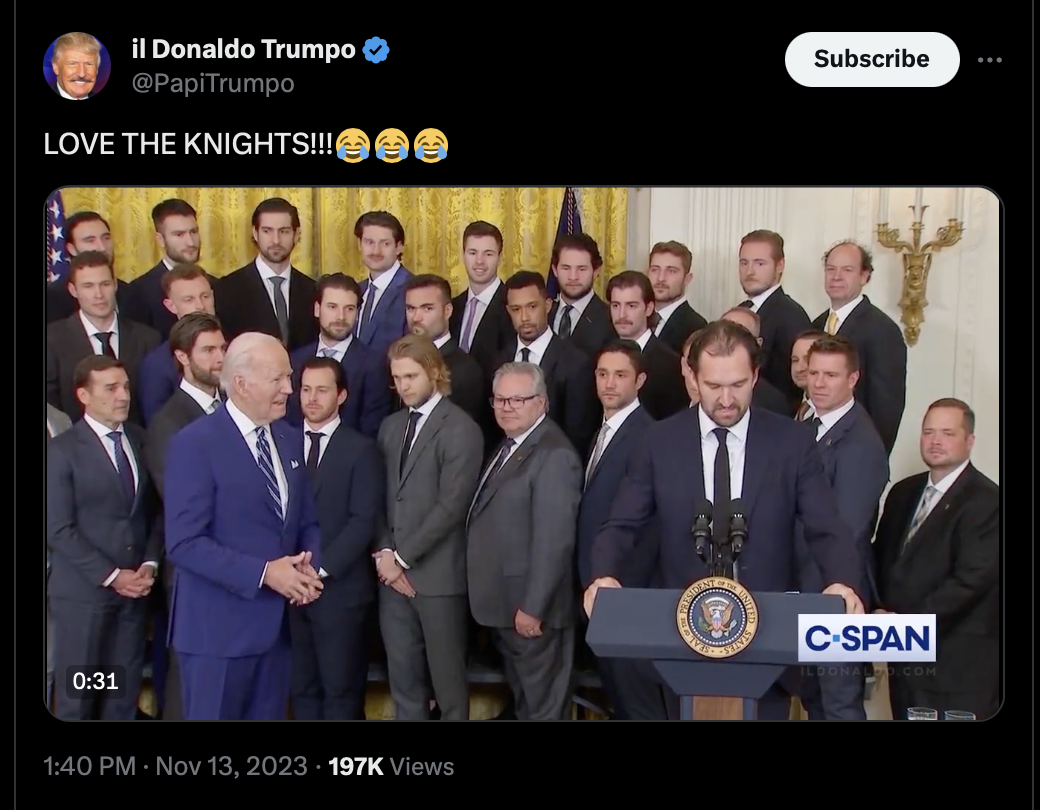Click the 0:31 video duration badge
Viewport: 1040px width, 810px height.
click(x=96, y=681)
